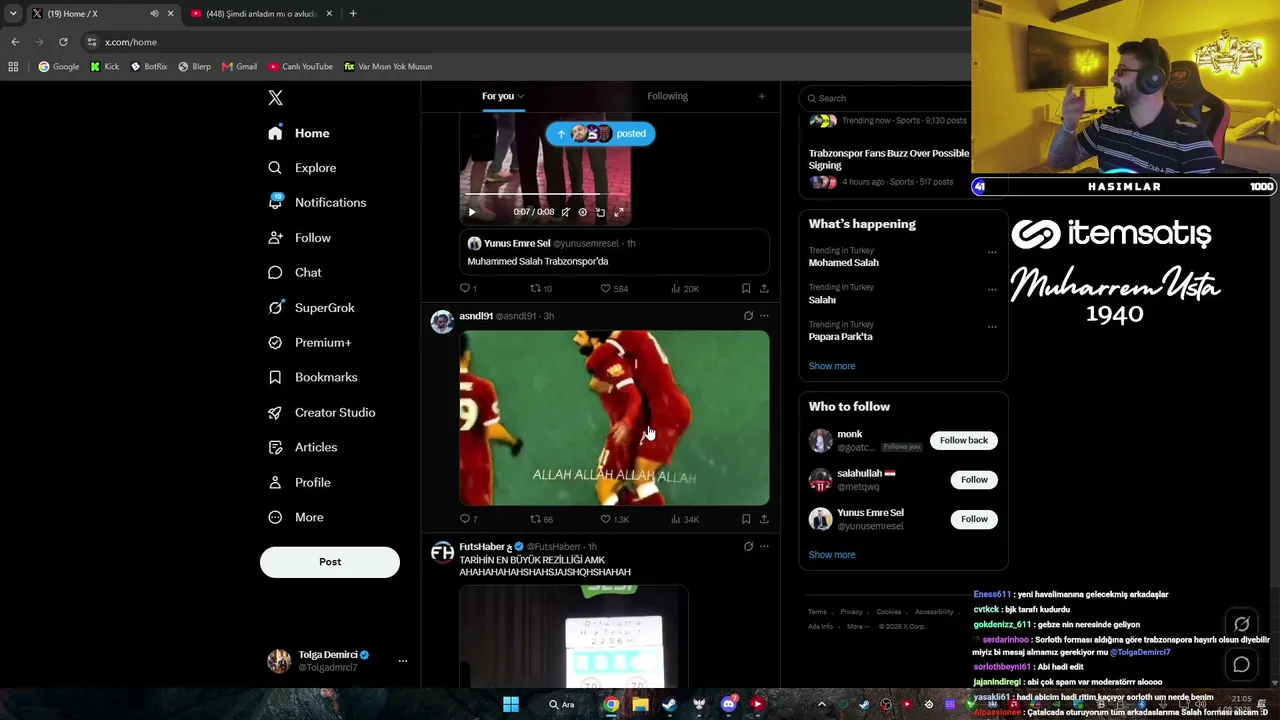Open the floating Messages chat button
The height and width of the screenshot is (720, 1280).
(x=1241, y=664)
